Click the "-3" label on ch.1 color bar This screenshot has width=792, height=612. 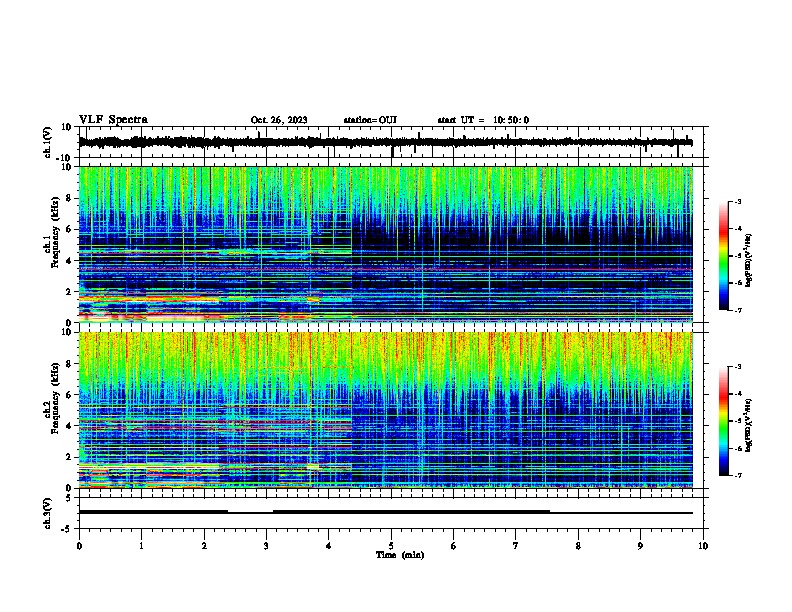(x=738, y=202)
